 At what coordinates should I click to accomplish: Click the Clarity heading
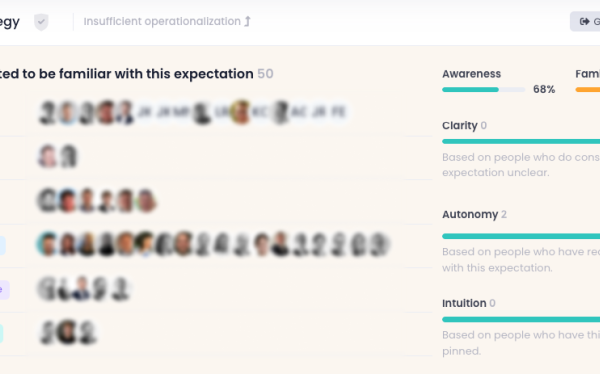coord(460,126)
